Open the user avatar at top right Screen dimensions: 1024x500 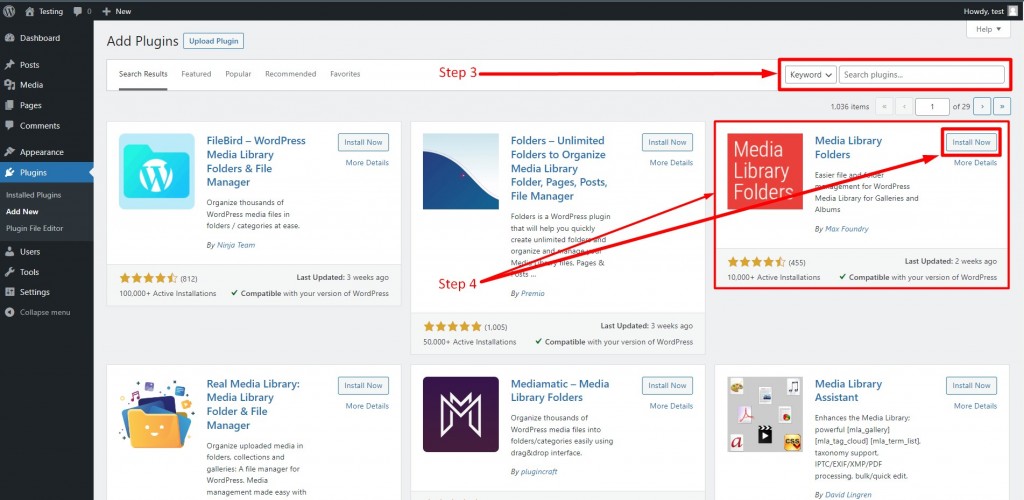[x=1012, y=11]
